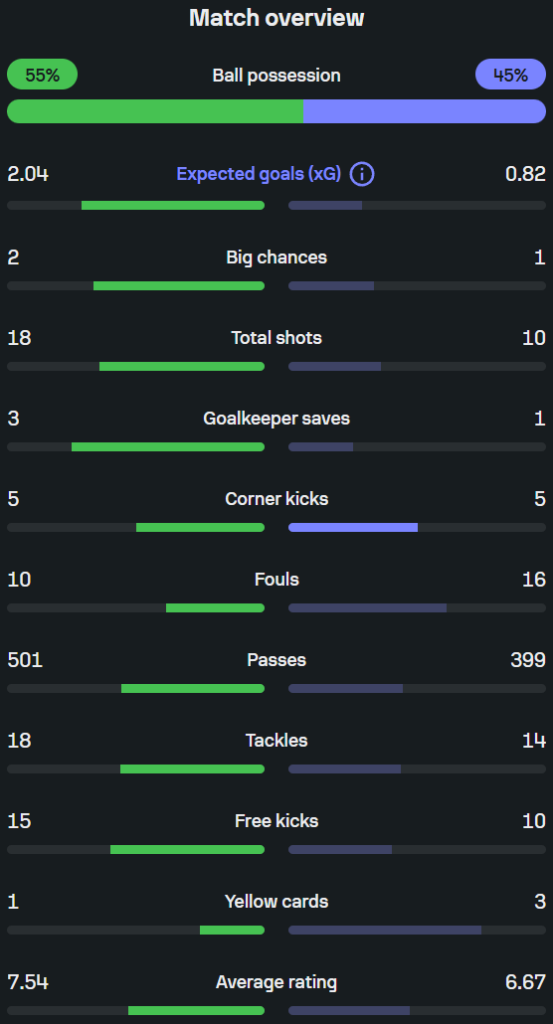Click the Tackles stat label
This screenshot has height=1024, width=553.
coord(277,741)
